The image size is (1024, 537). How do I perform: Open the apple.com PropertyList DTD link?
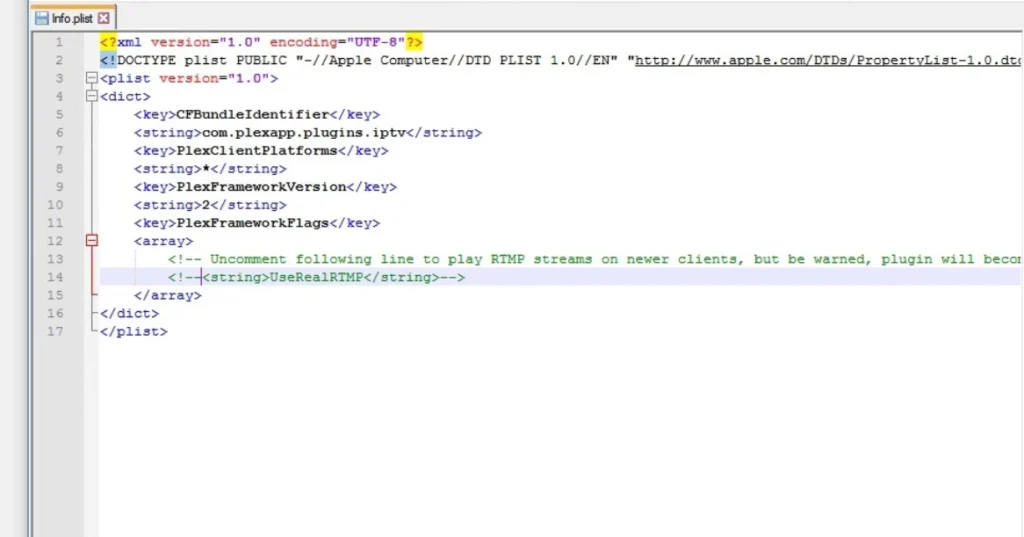click(828, 60)
